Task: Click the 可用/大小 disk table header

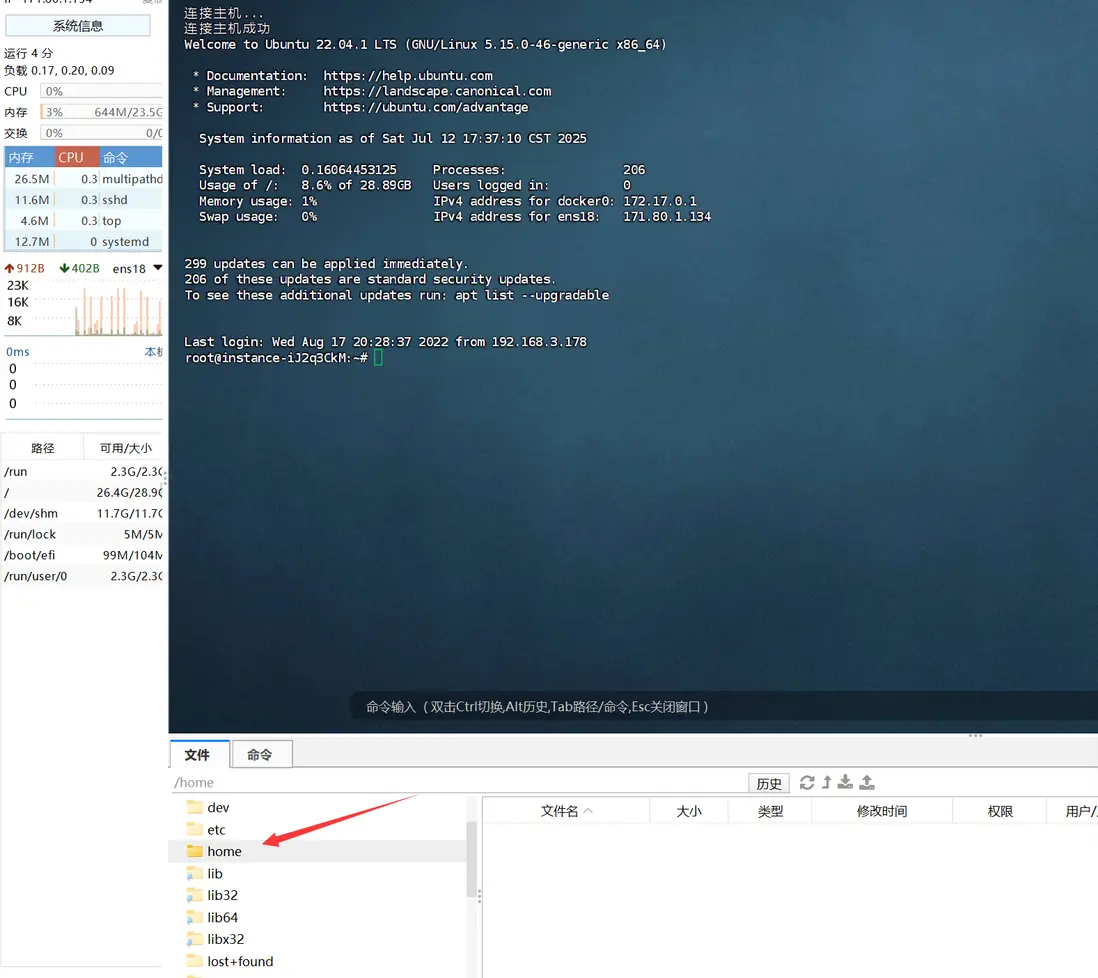Action: pyautogui.click(x=124, y=448)
